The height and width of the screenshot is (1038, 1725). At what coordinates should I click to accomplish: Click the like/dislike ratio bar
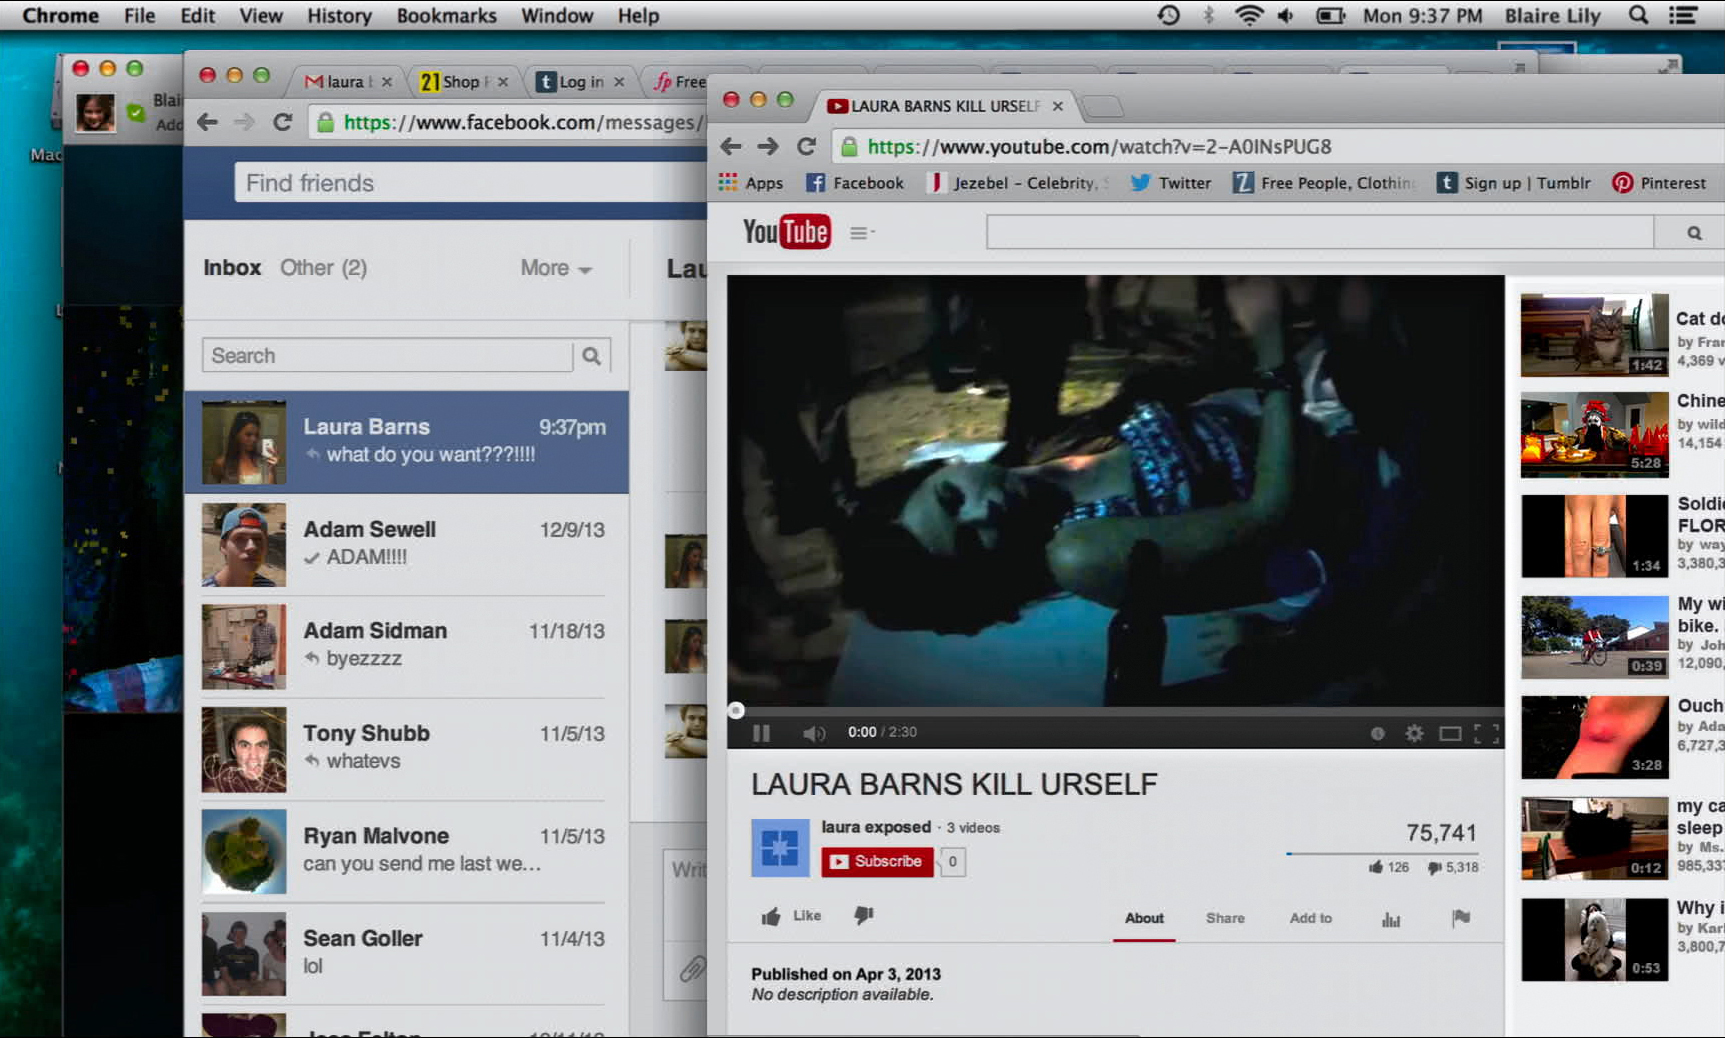[x=1381, y=854]
